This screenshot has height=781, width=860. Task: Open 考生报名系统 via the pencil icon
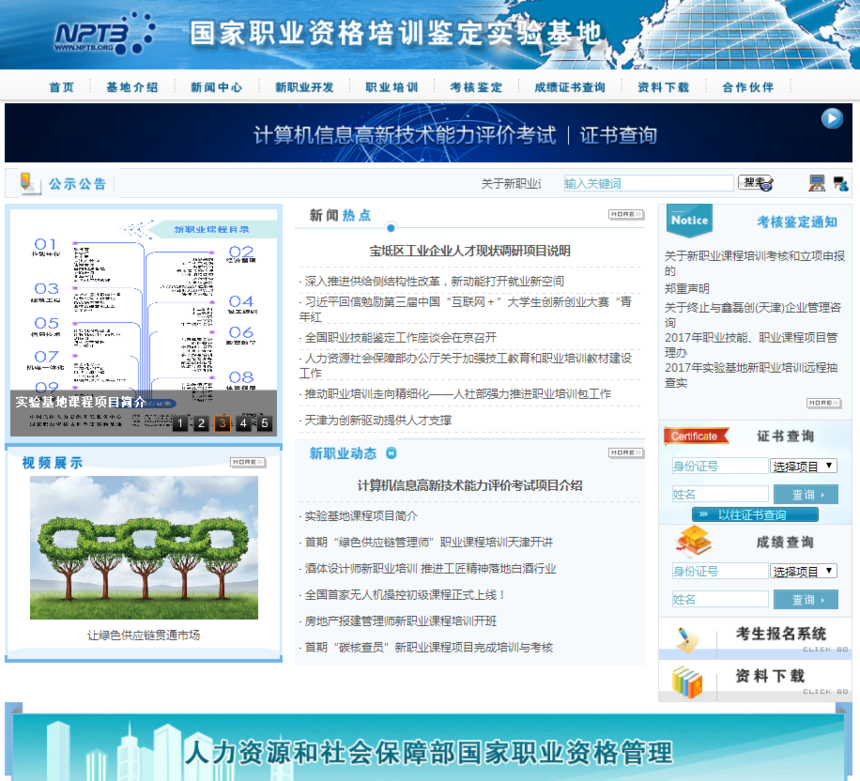point(687,639)
